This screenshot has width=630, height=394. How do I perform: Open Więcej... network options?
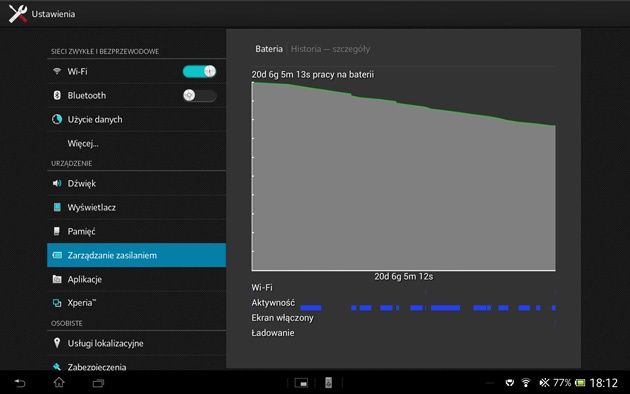[137, 143]
